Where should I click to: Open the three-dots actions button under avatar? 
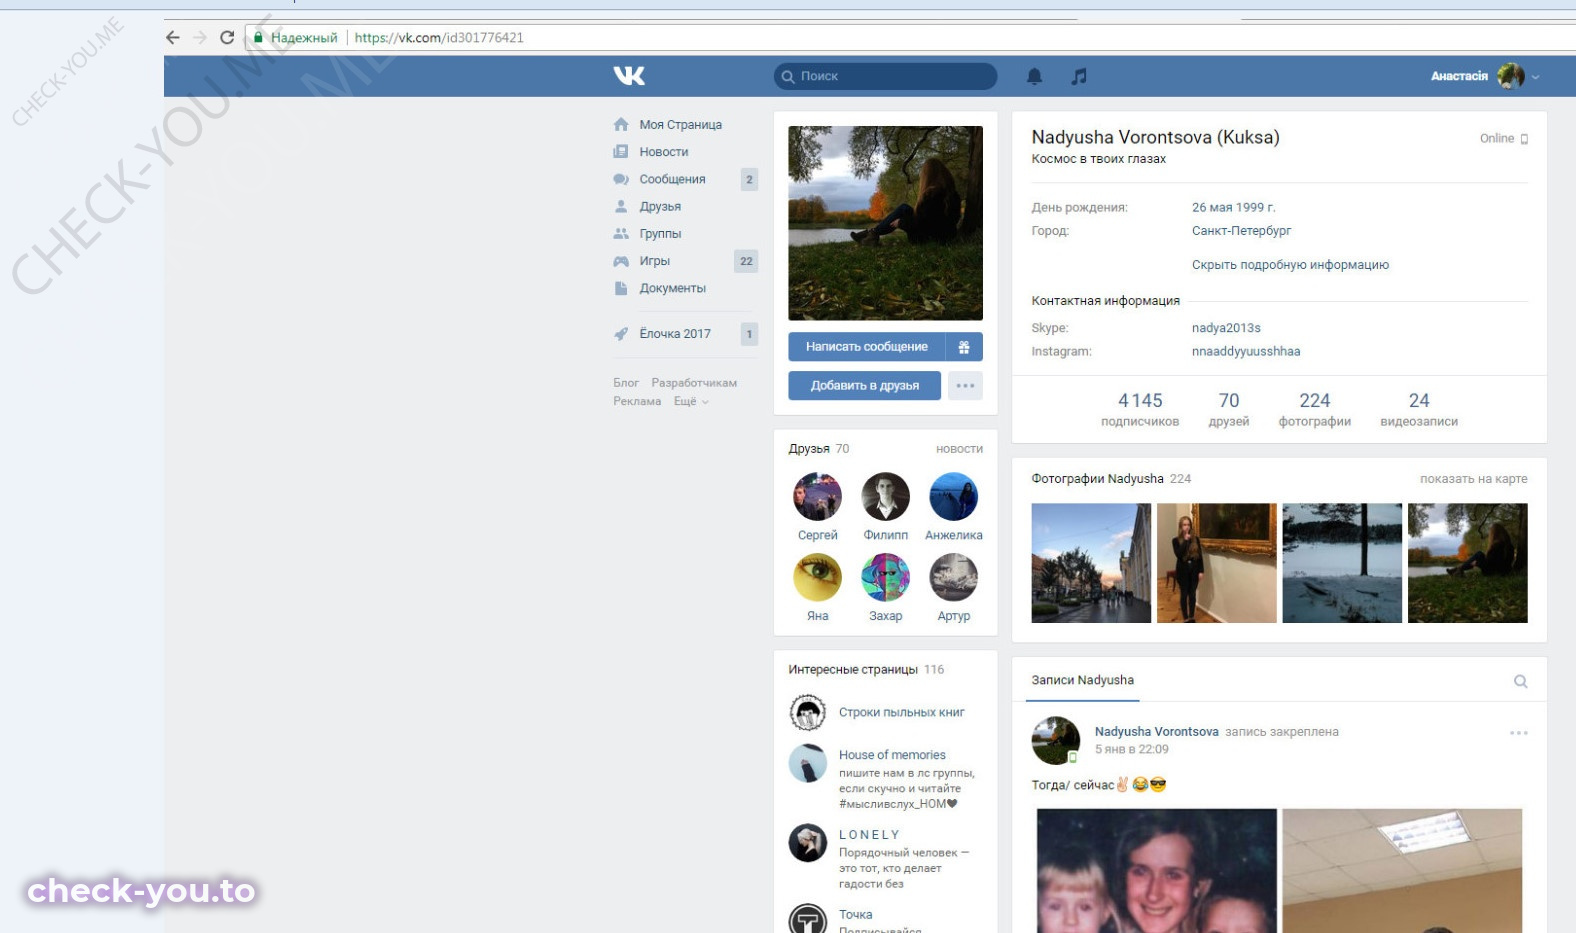tap(965, 386)
